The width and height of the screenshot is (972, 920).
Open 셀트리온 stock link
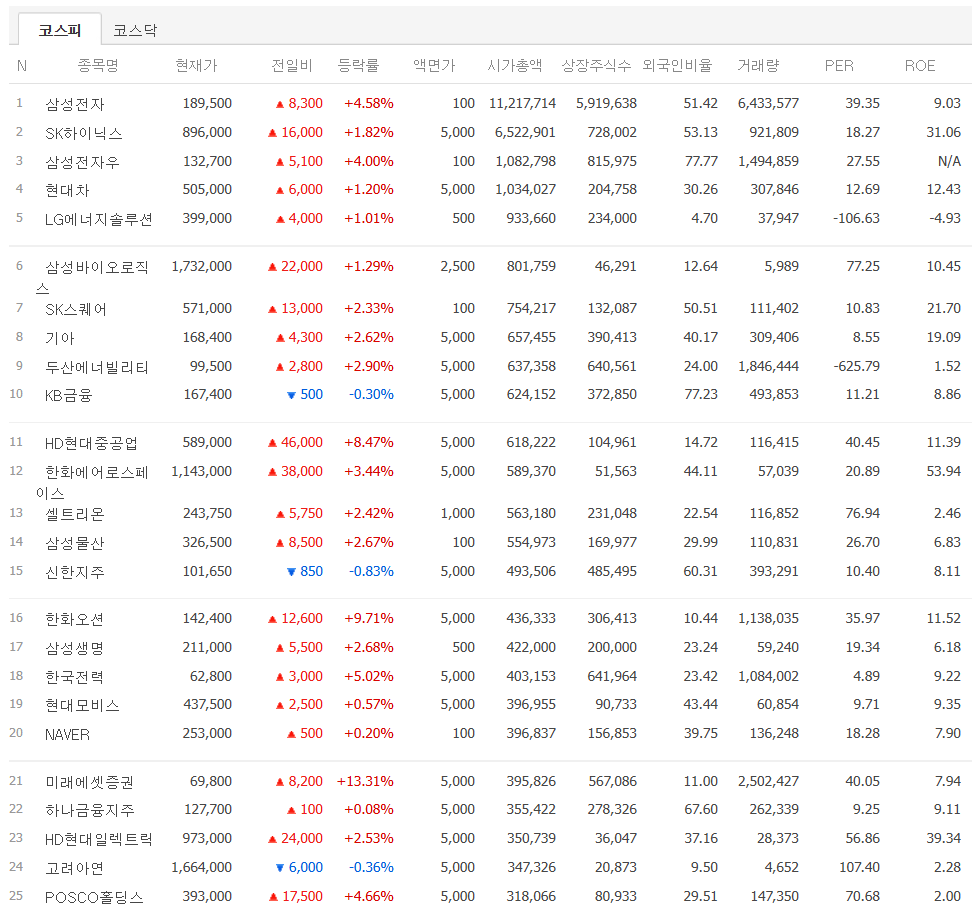pyautogui.click(x=74, y=514)
